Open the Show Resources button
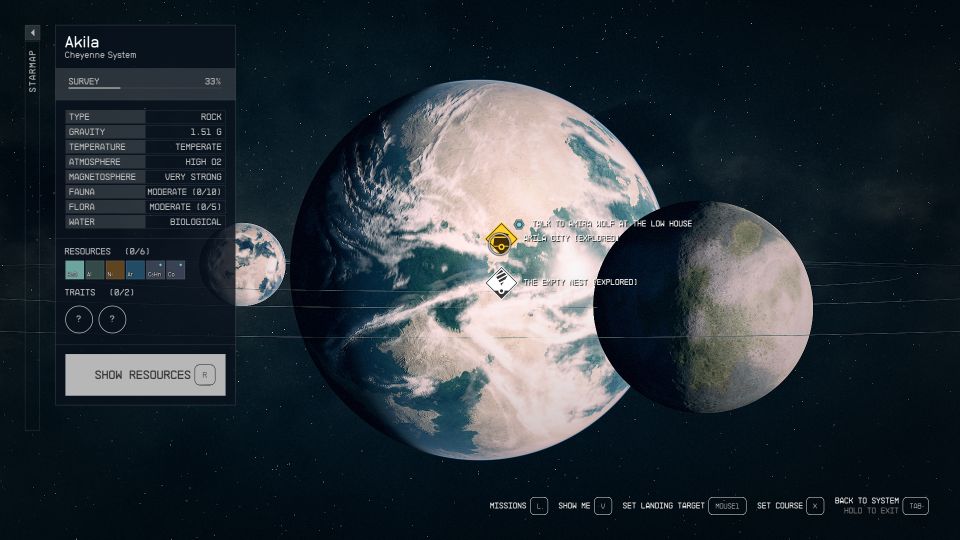The width and height of the screenshot is (960, 540). point(145,375)
